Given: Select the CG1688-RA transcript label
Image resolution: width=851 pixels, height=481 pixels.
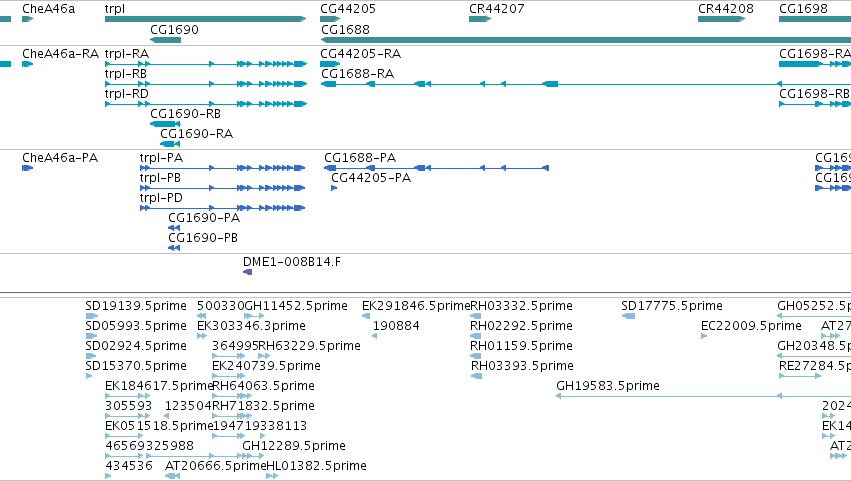Looking at the screenshot, I should click(358, 74).
